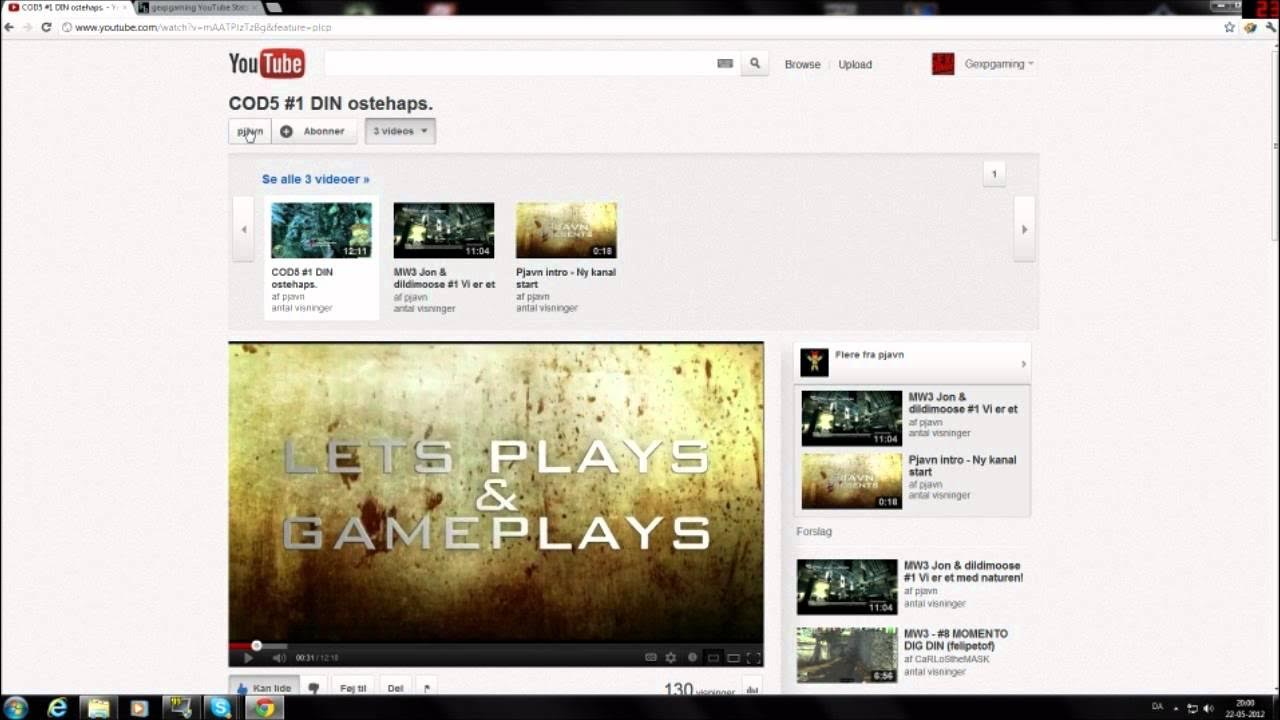Click the YouTube logo
1280x720 pixels.
point(266,64)
